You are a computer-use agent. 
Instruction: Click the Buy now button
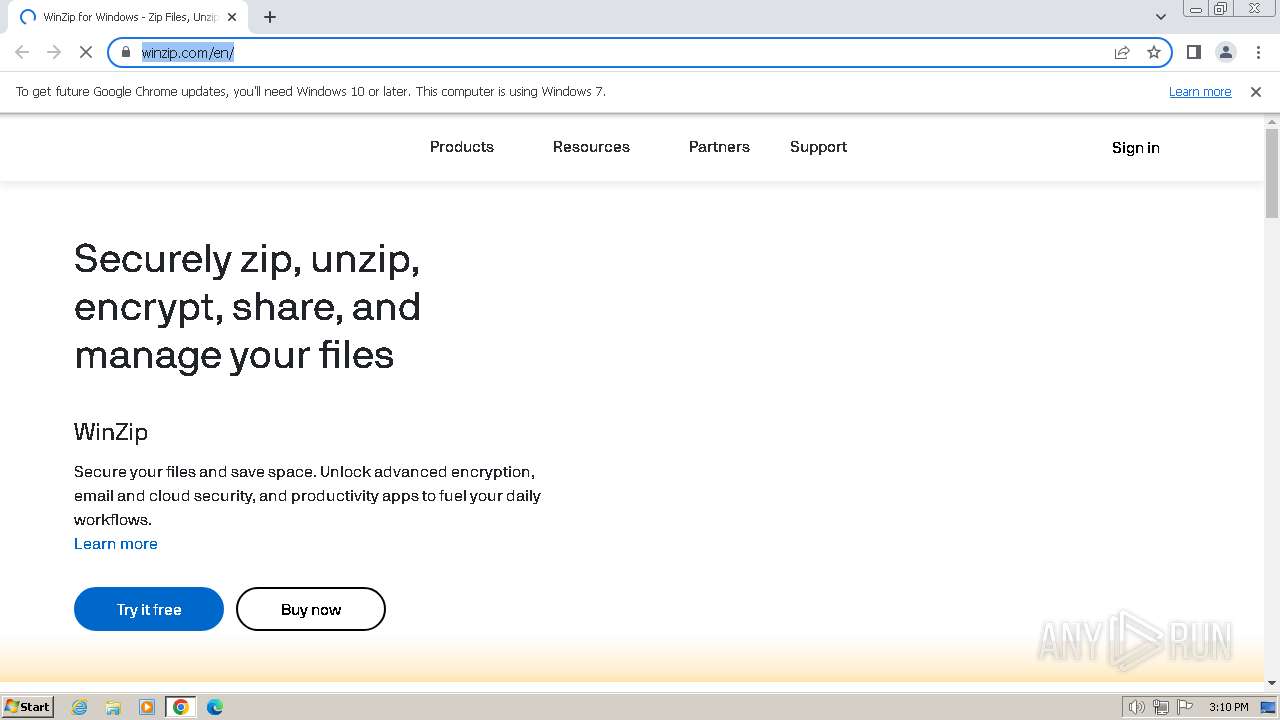point(311,609)
